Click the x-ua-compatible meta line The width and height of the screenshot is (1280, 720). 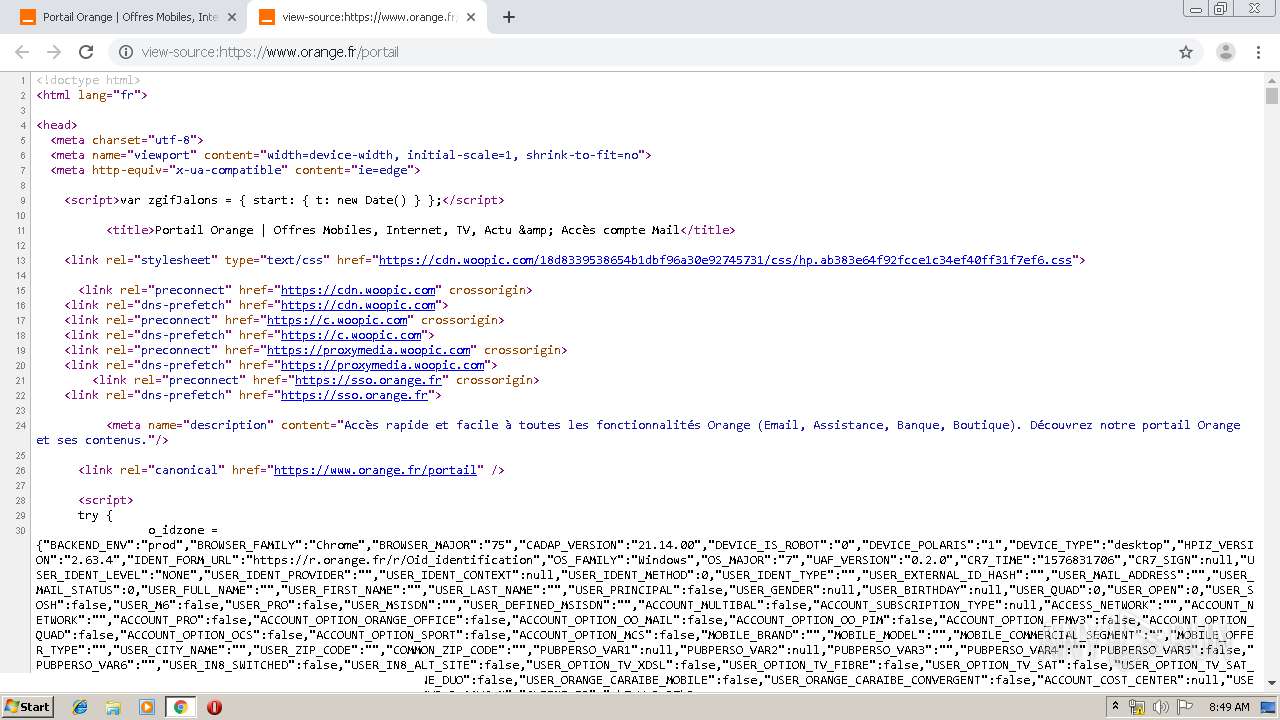coord(236,170)
